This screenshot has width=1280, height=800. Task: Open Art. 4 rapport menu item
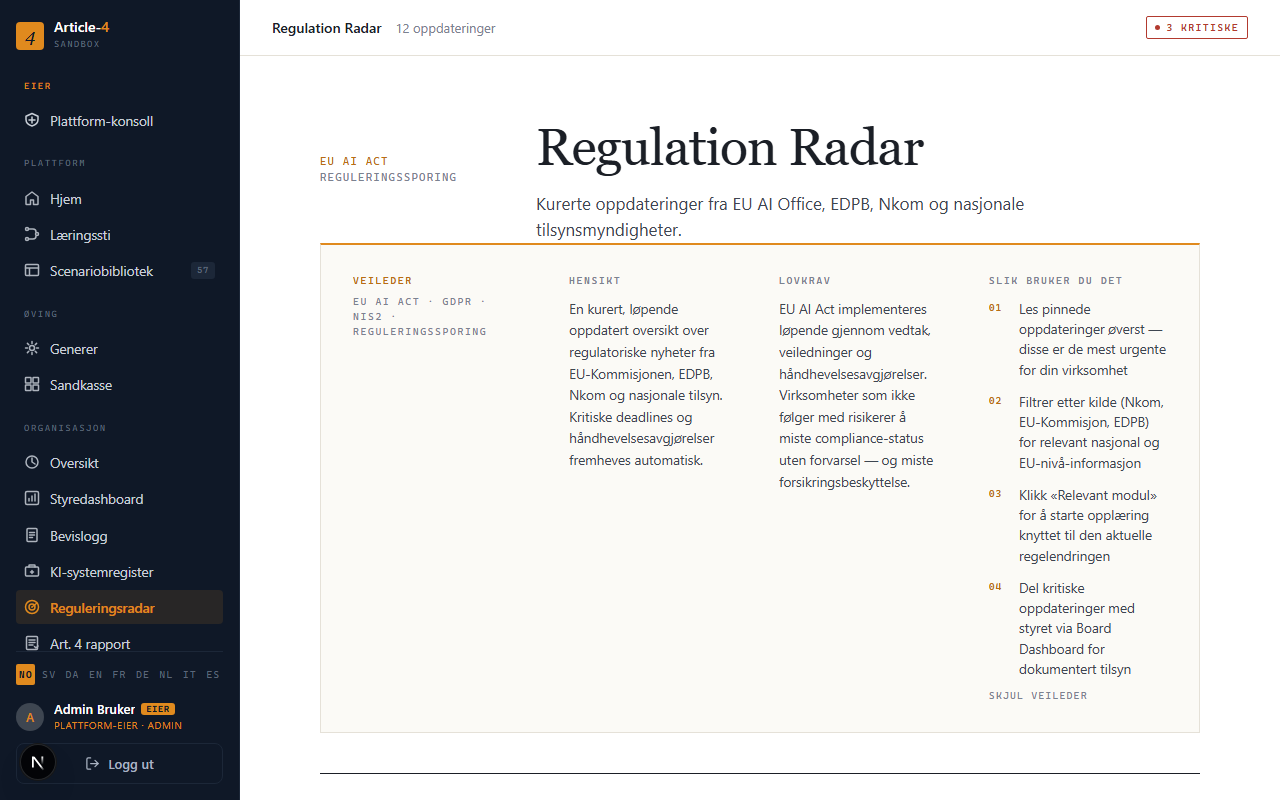119,644
